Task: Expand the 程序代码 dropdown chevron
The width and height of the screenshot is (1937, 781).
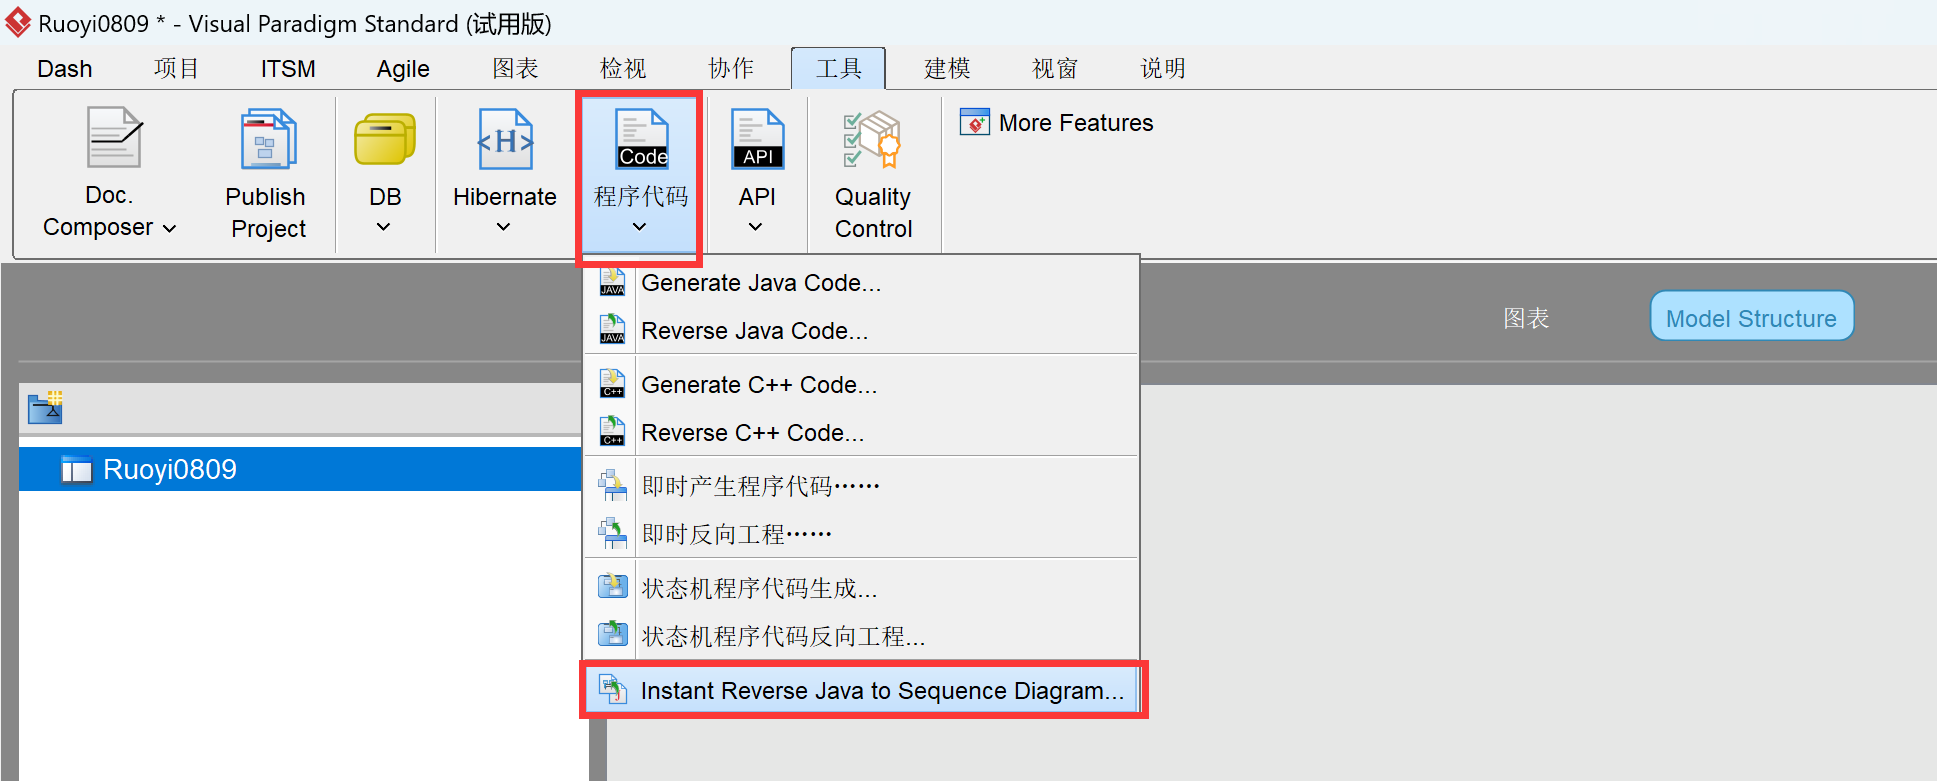Action: pos(639,227)
